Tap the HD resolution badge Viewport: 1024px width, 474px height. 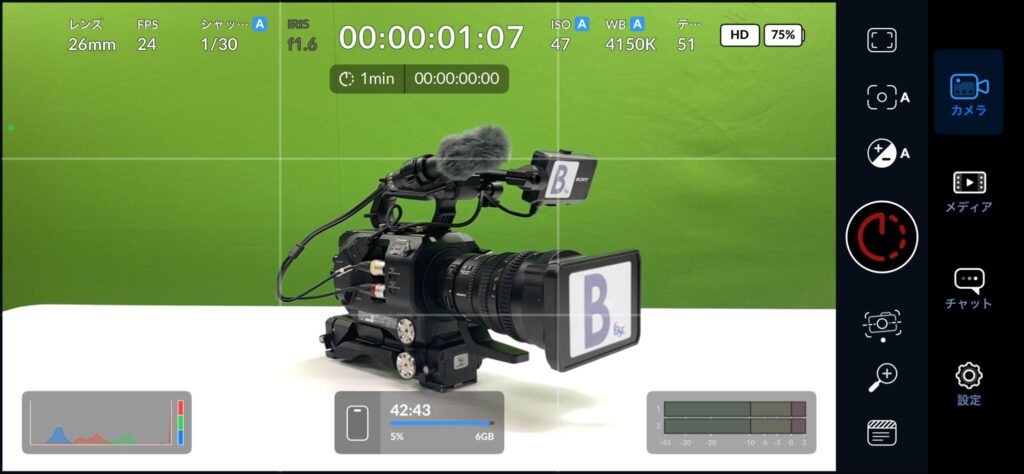(739, 35)
